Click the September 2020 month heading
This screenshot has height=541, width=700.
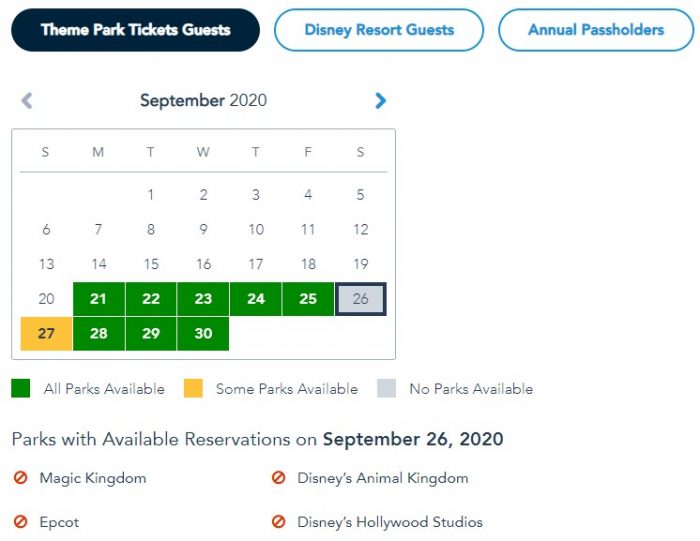pos(203,100)
